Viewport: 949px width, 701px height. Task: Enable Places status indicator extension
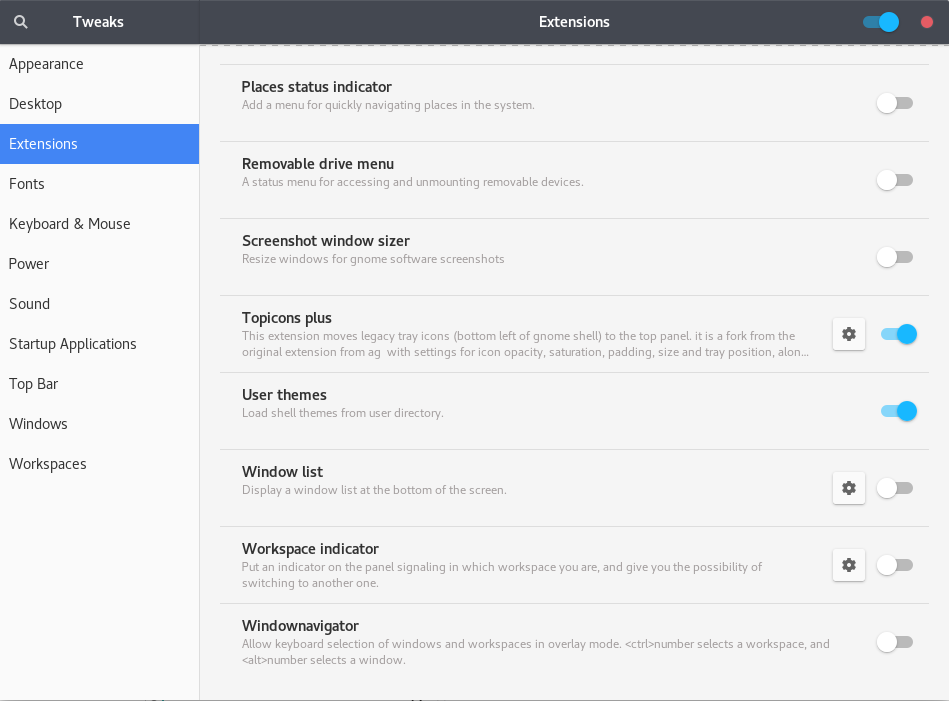895,103
